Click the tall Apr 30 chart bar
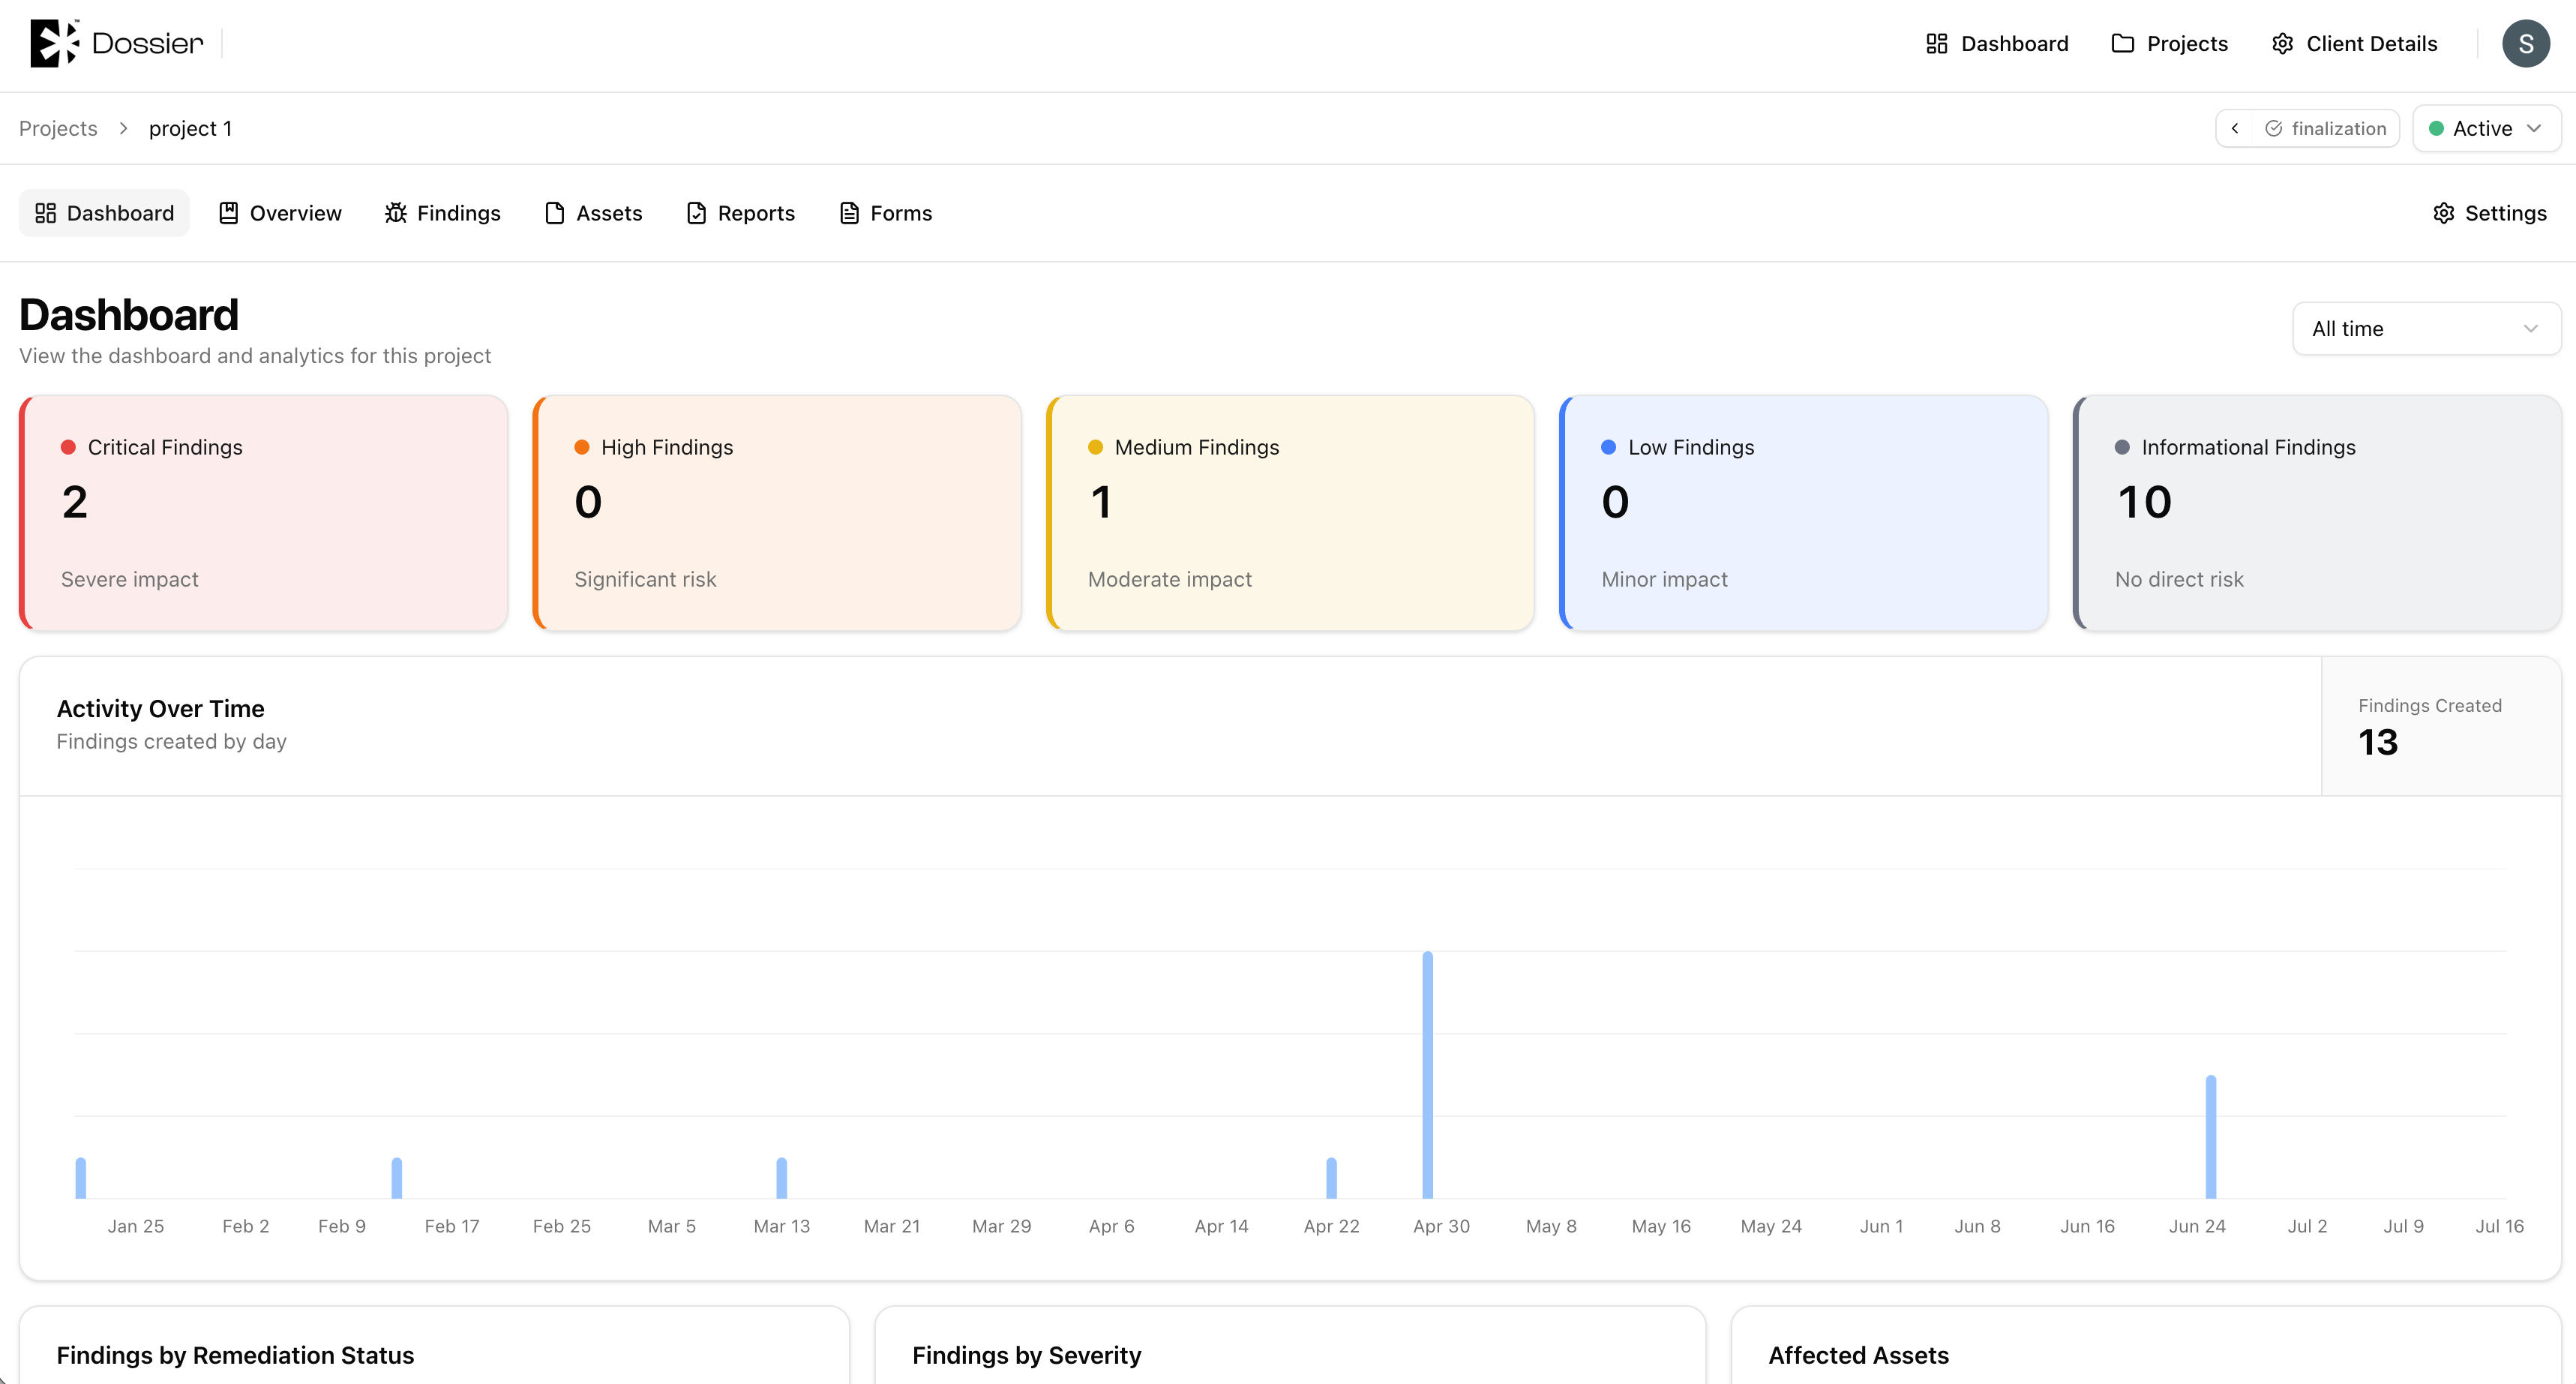 pos(1427,1075)
